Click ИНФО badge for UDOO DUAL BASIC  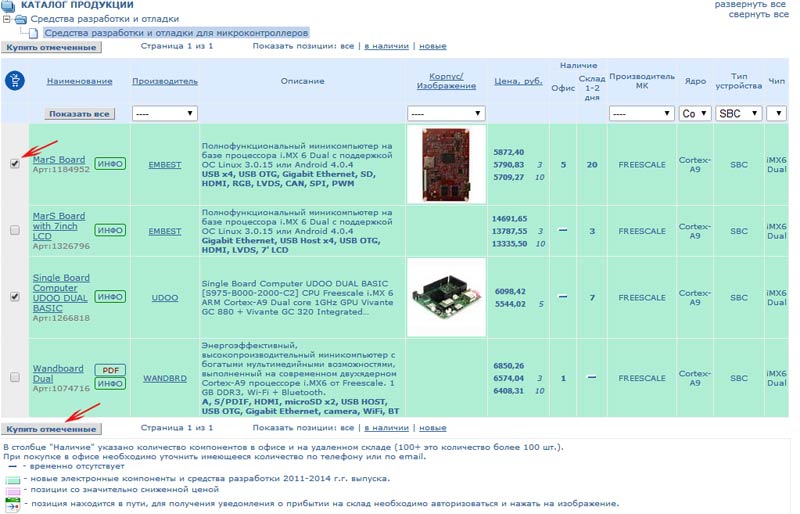(110, 297)
